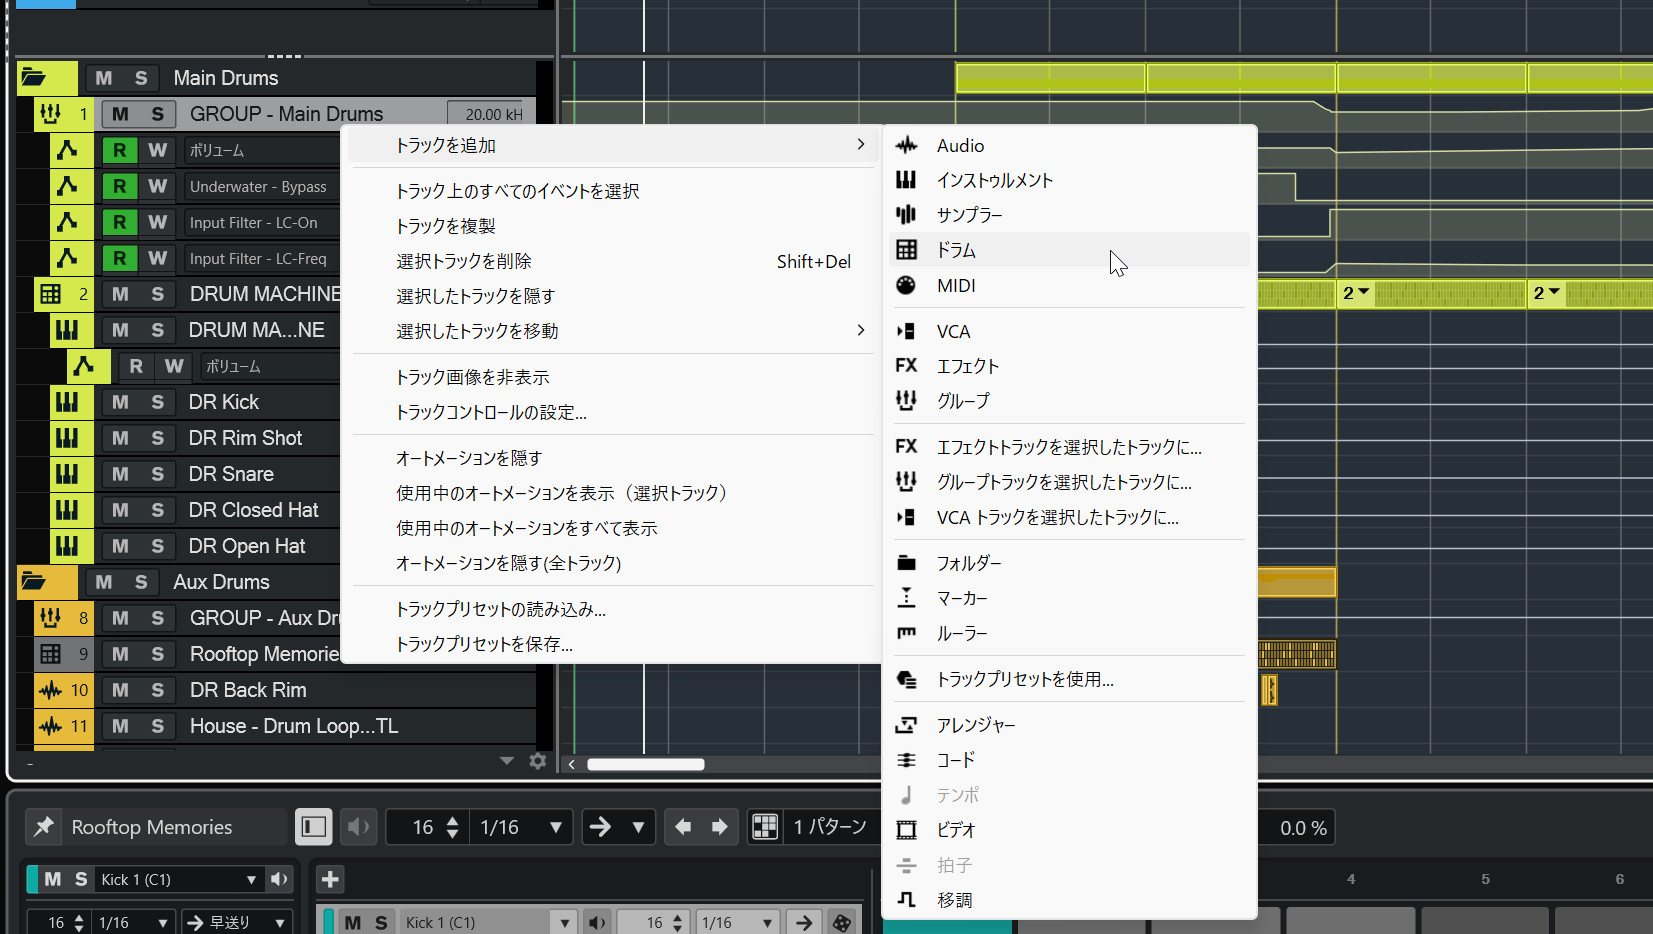Add a VCA fader track
1653x934 pixels.
(1069, 331)
